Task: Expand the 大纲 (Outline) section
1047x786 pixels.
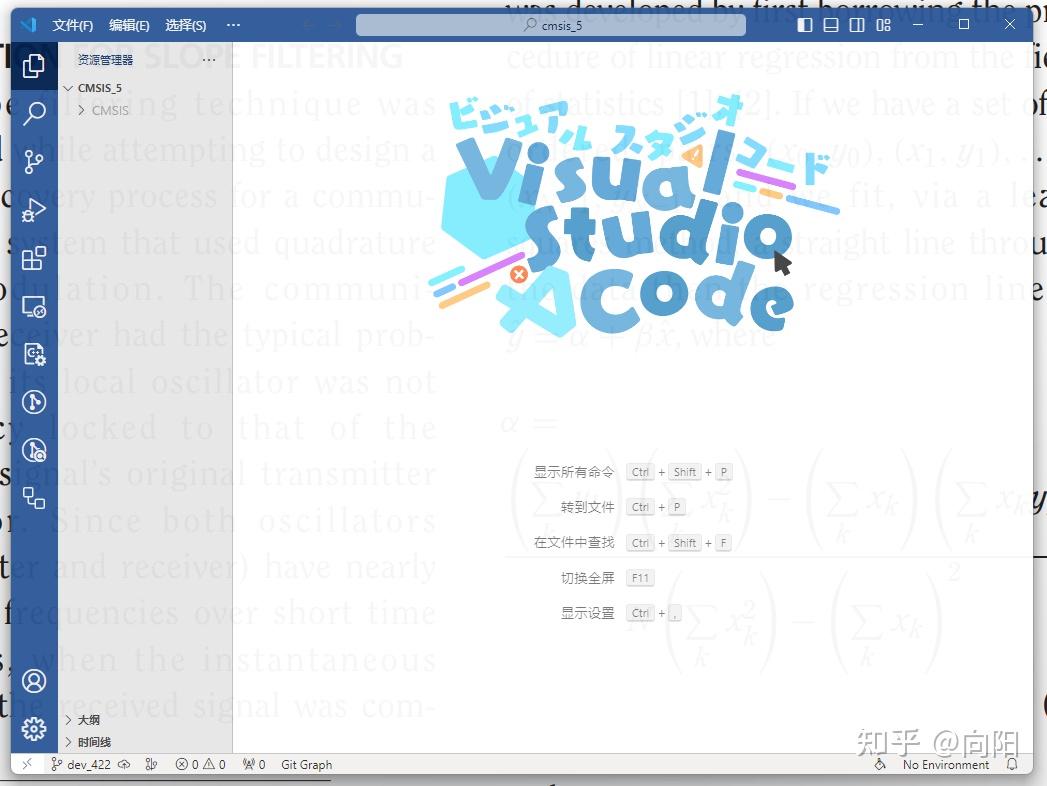Action: click(x=87, y=719)
